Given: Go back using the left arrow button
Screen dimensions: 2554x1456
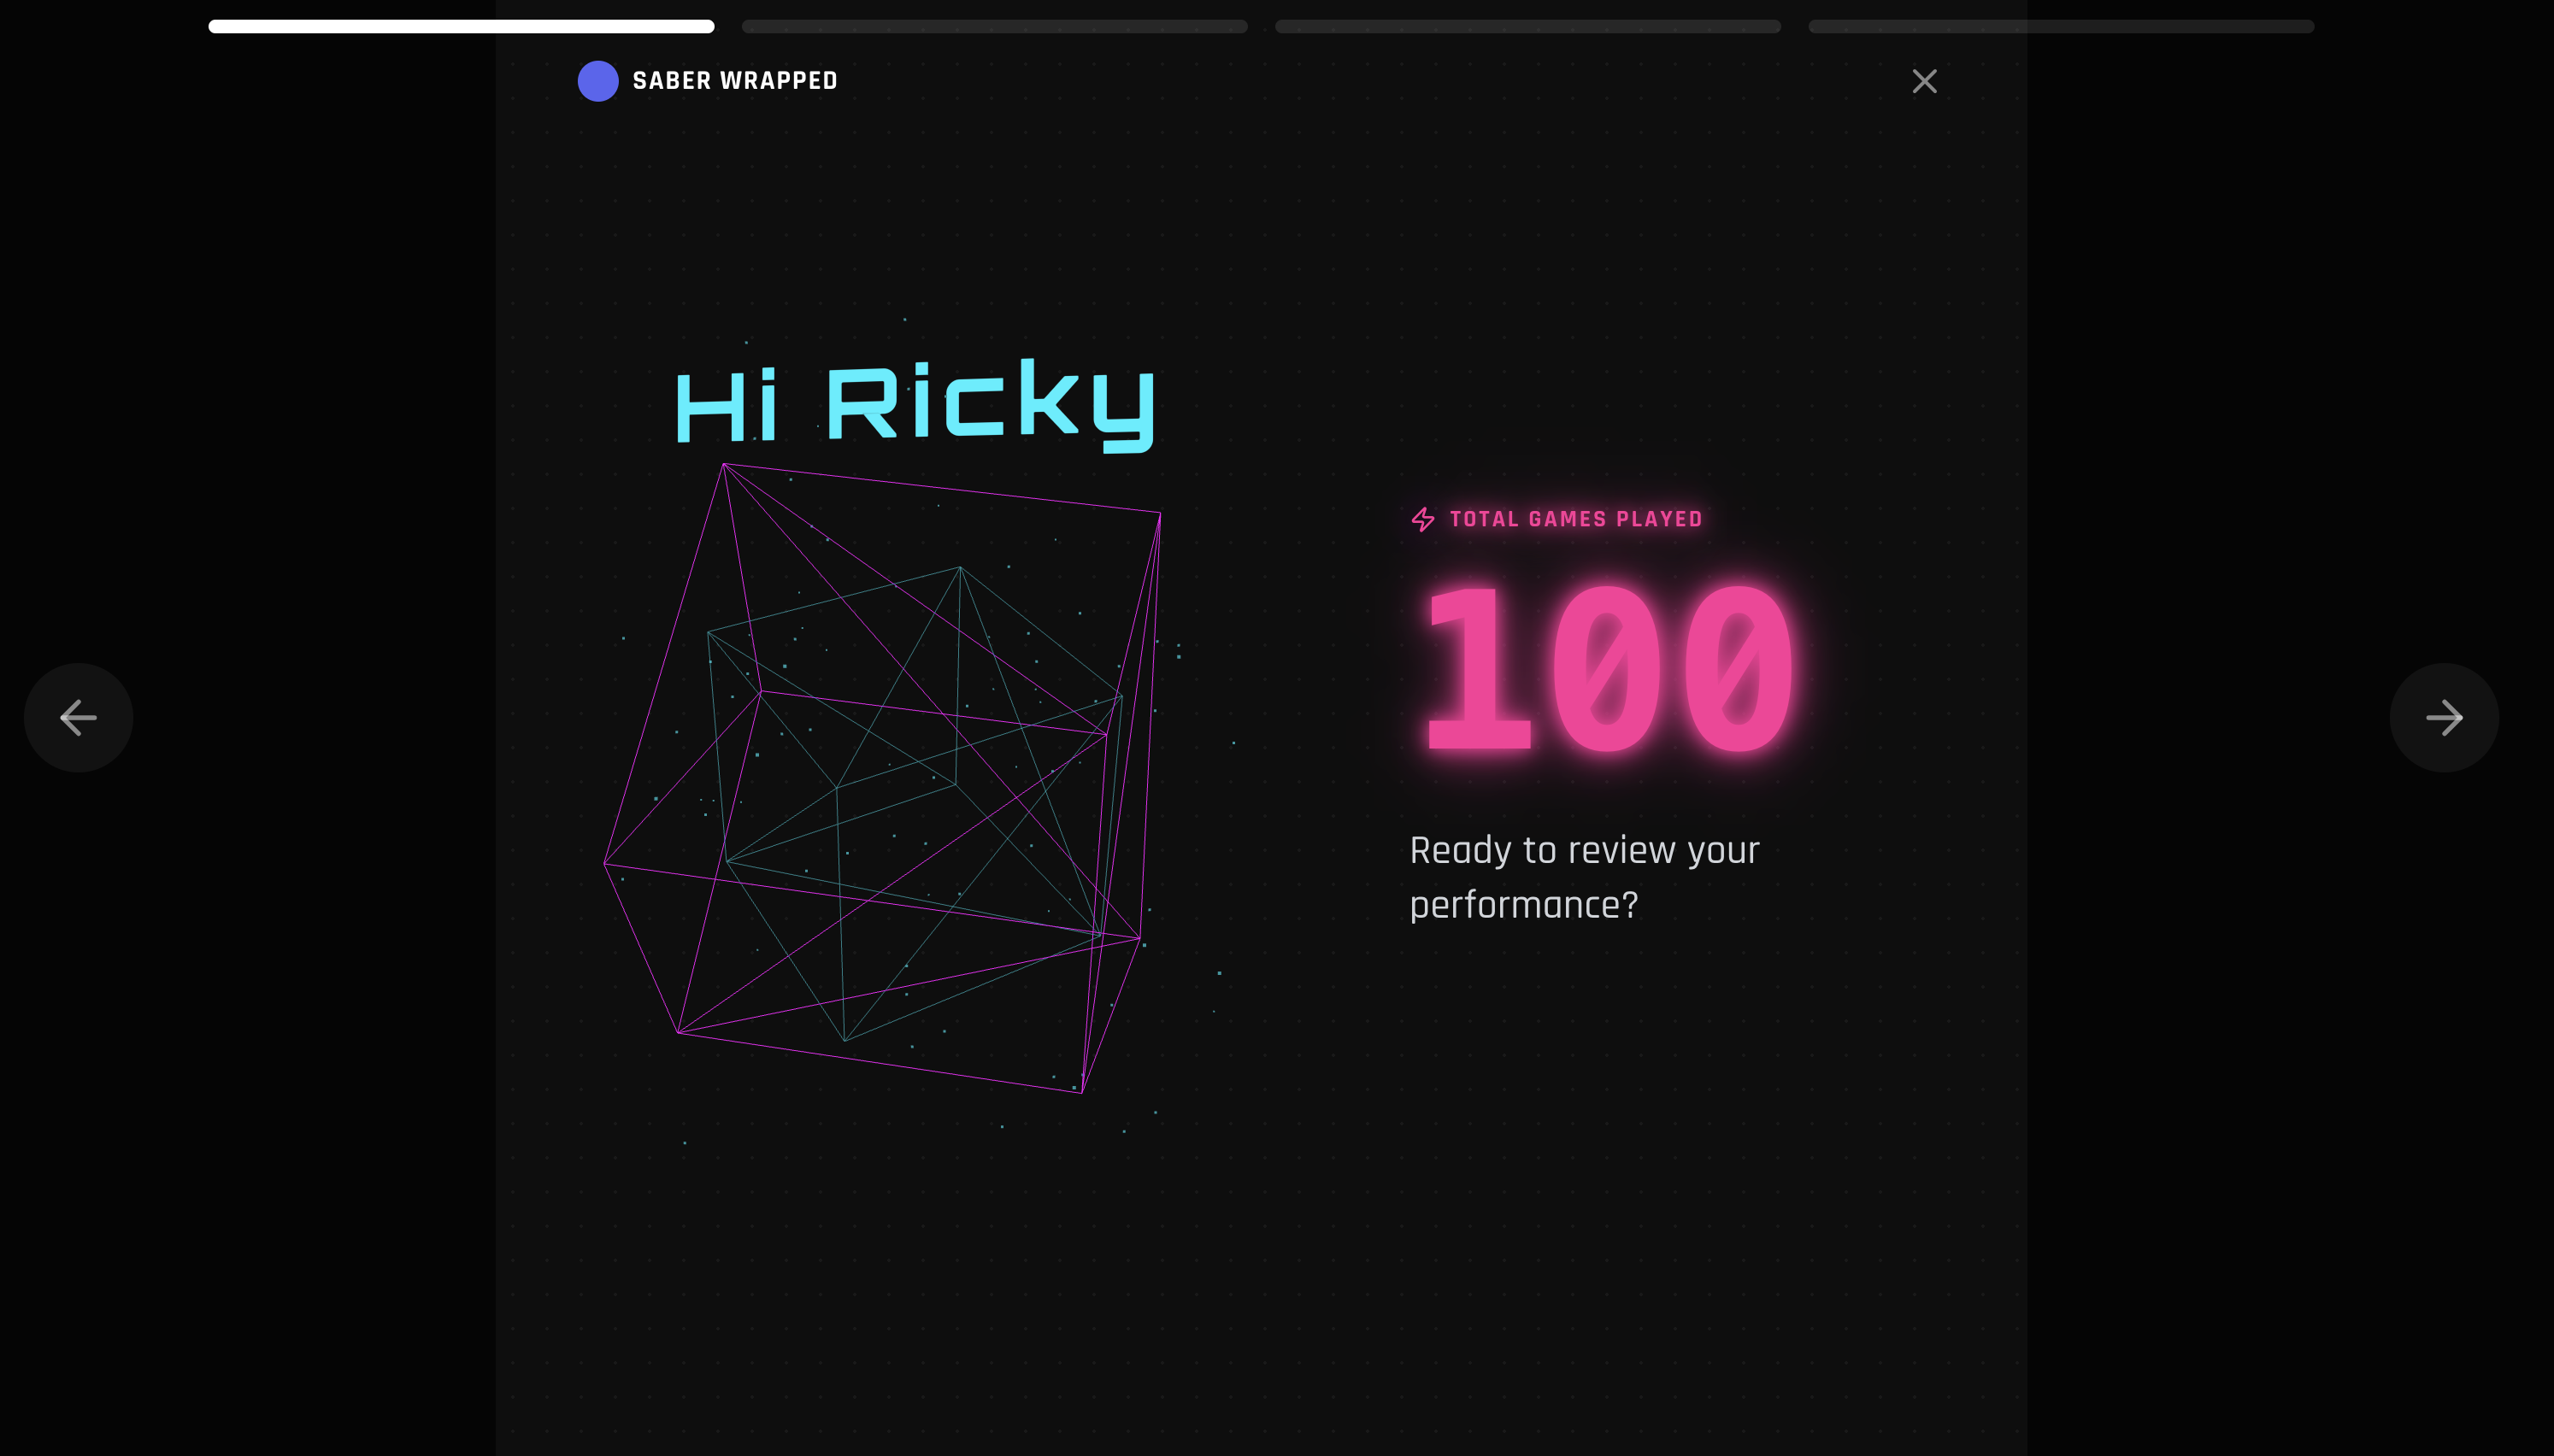Looking at the screenshot, I should 78,717.
